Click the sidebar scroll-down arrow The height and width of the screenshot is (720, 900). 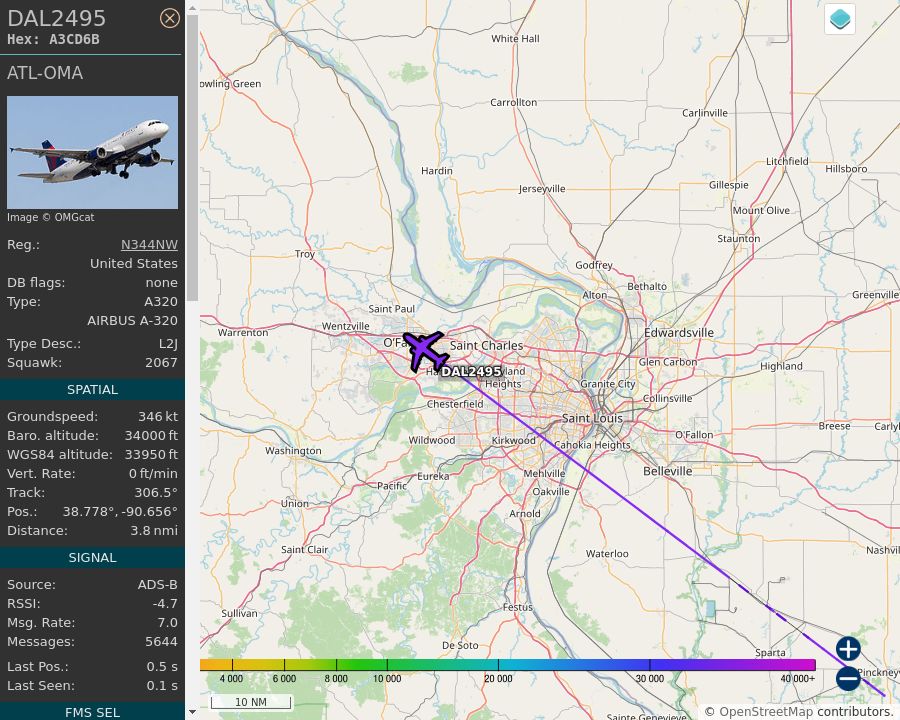190,712
